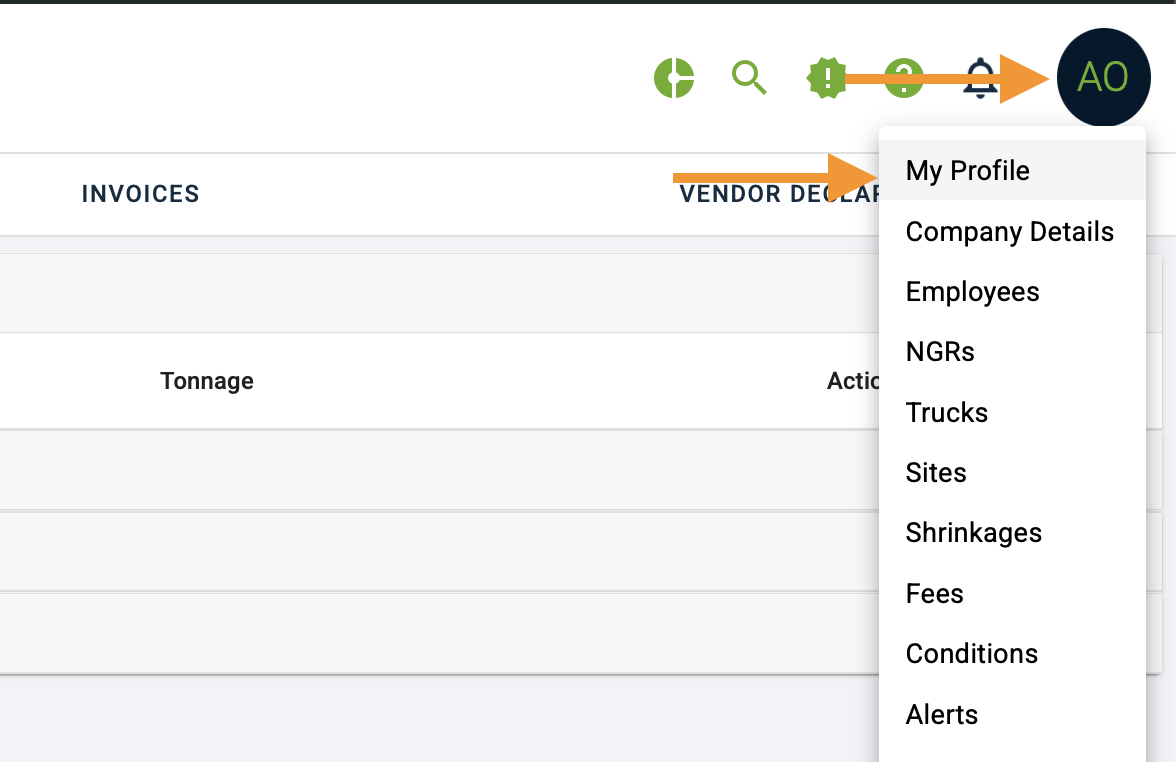Click the AO user avatar
Image resolution: width=1176 pixels, height=762 pixels.
(x=1103, y=77)
